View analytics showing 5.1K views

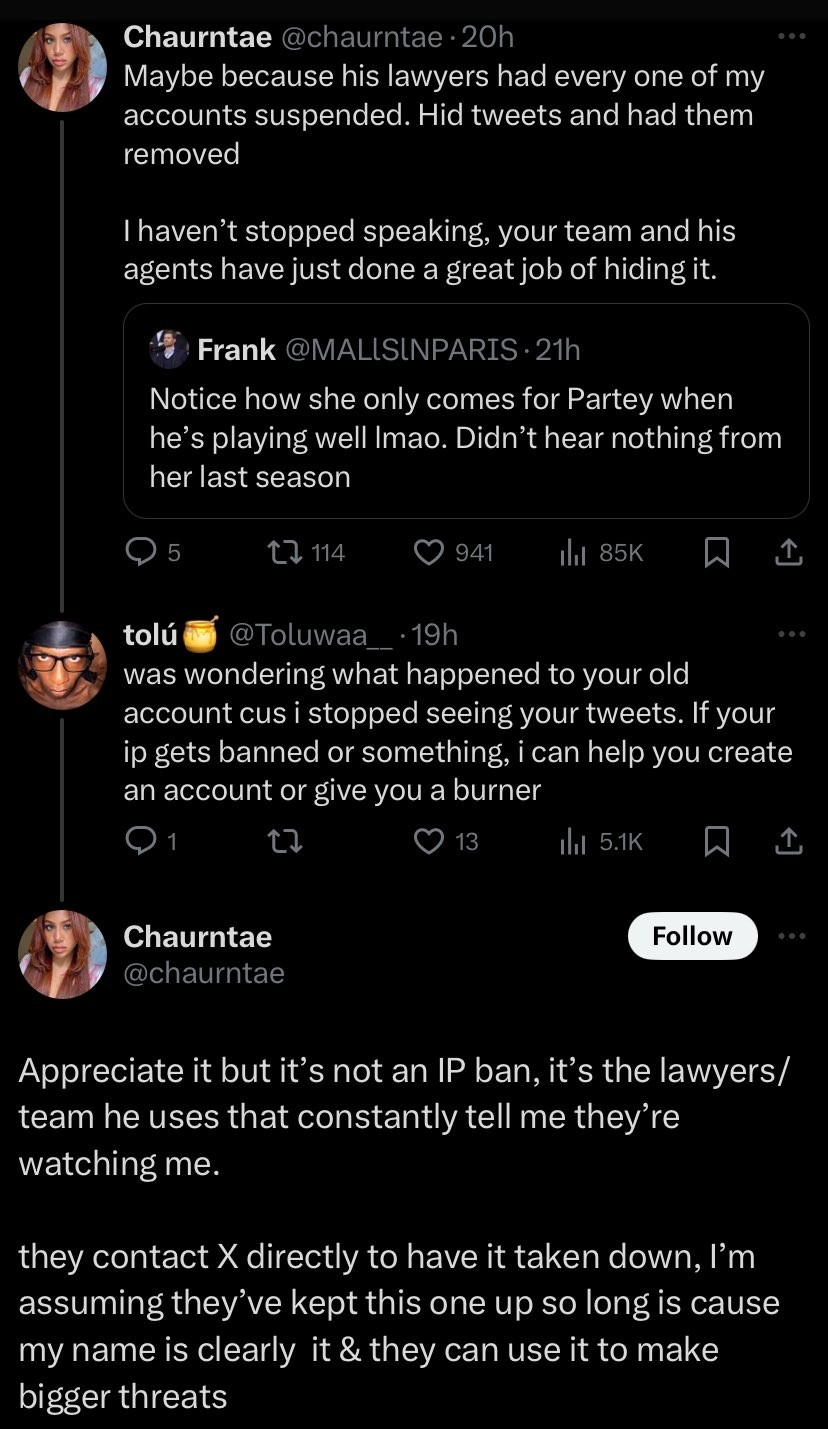click(571, 842)
